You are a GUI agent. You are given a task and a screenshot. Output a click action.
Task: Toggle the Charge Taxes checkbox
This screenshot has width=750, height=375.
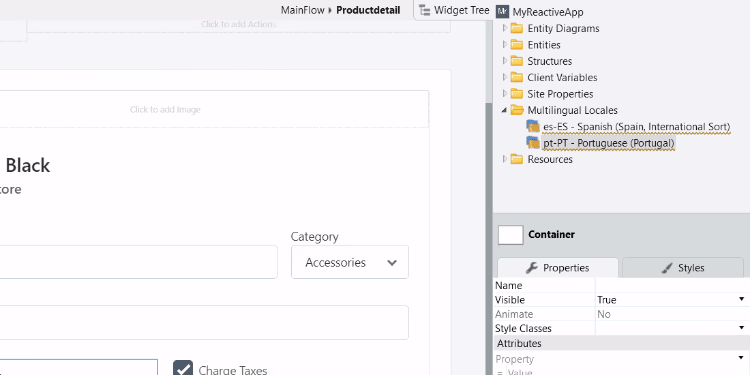[x=183, y=368]
